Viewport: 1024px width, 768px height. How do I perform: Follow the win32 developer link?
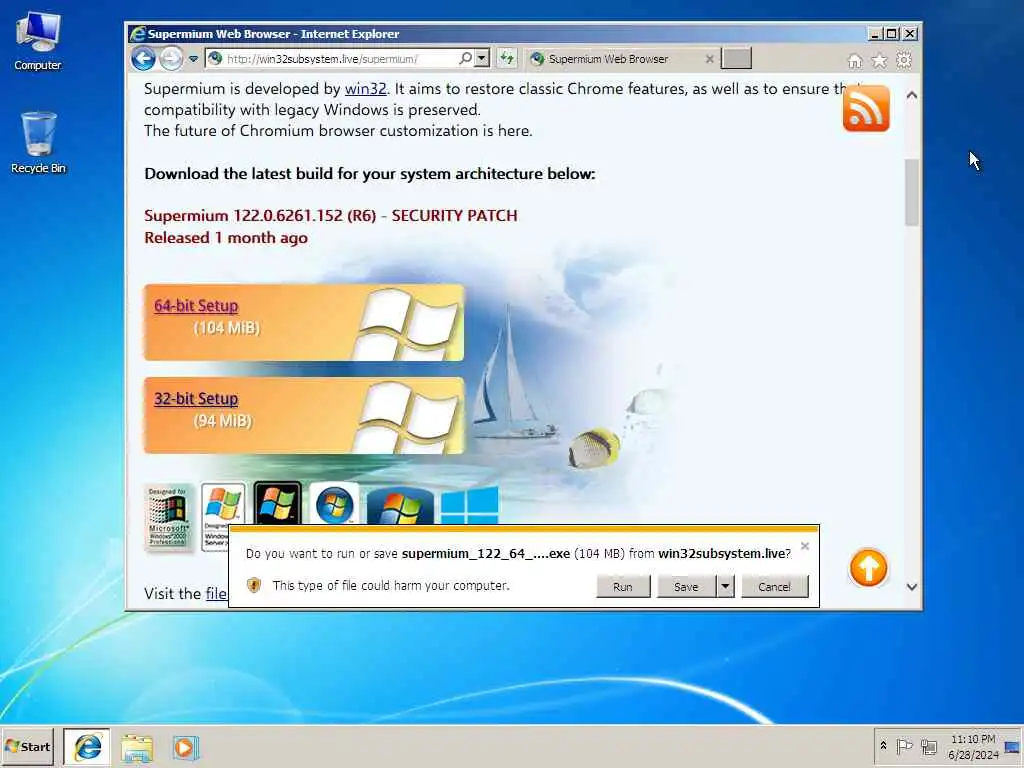pos(366,89)
